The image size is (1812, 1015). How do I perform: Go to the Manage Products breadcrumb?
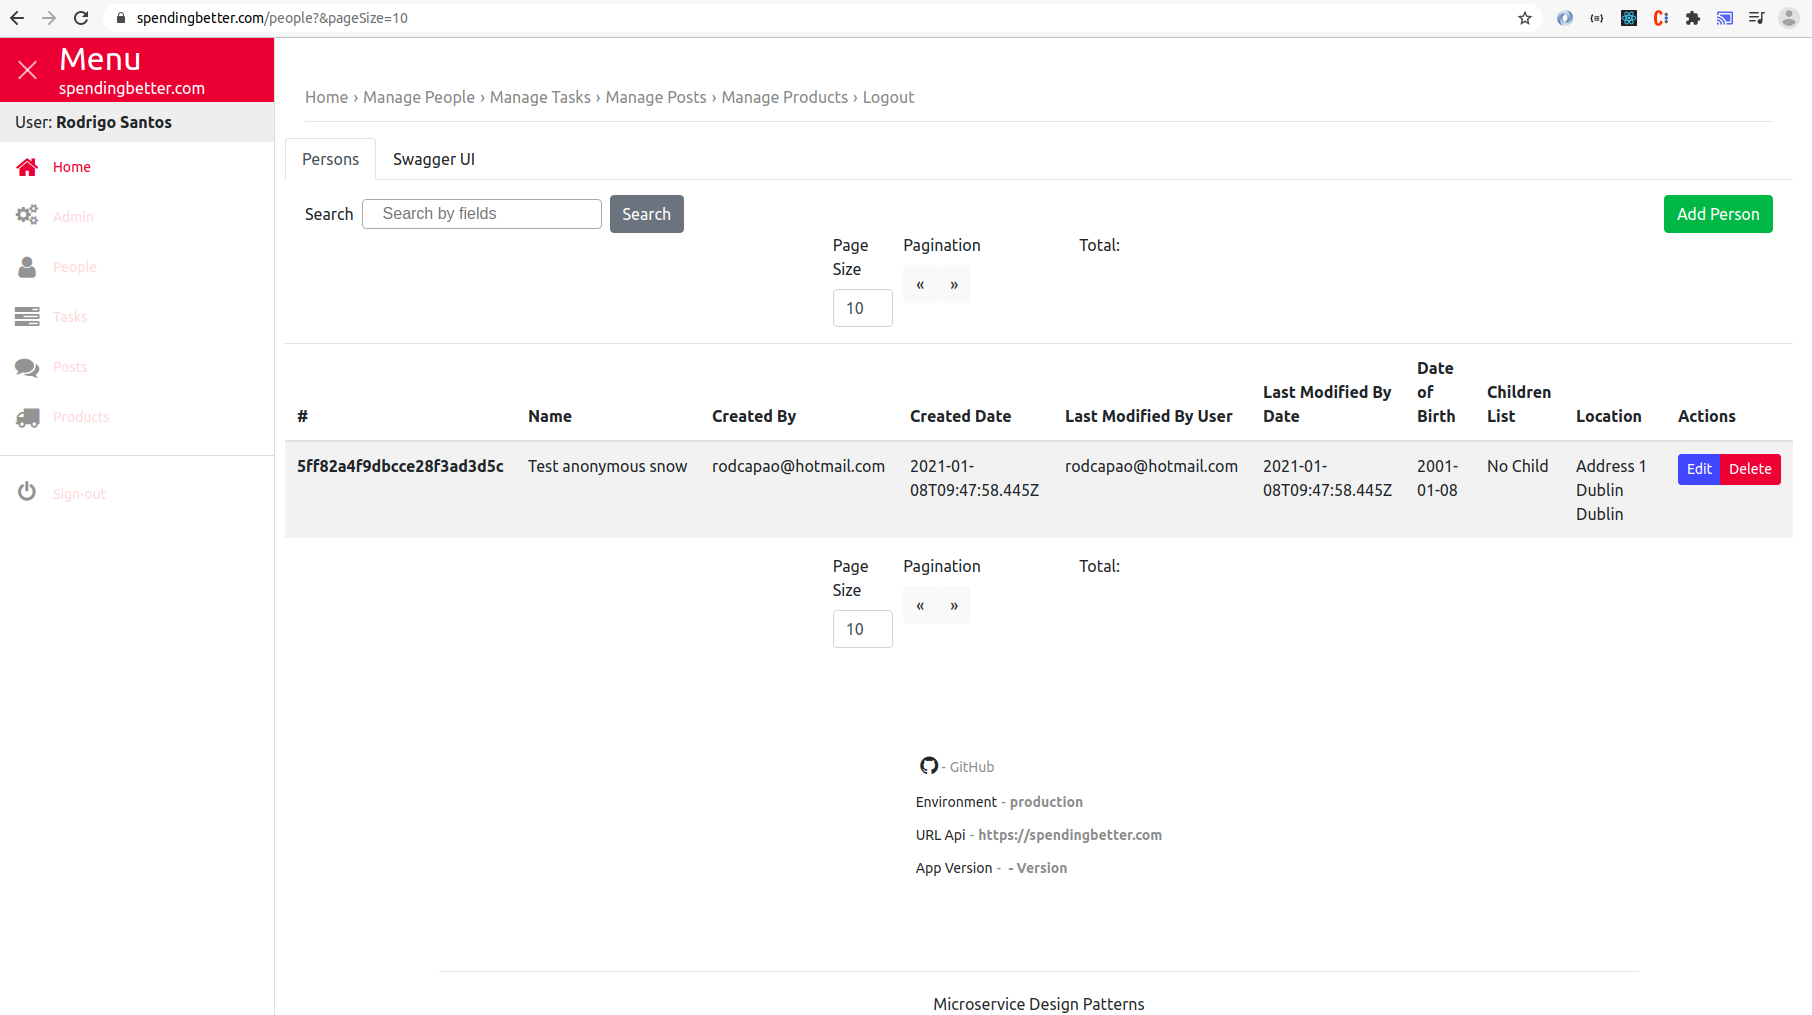tap(785, 97)
